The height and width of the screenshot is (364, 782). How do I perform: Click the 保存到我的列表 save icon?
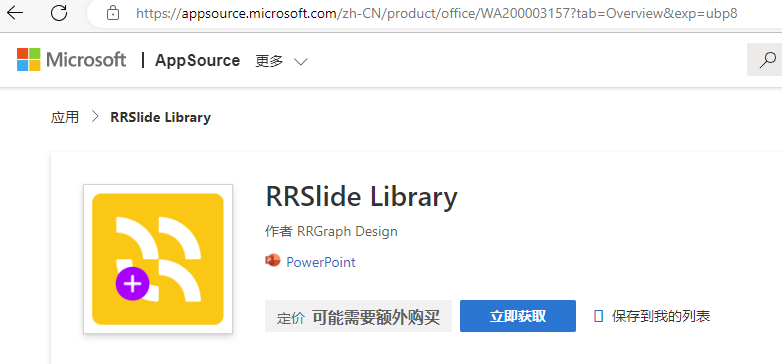(599, 316)
